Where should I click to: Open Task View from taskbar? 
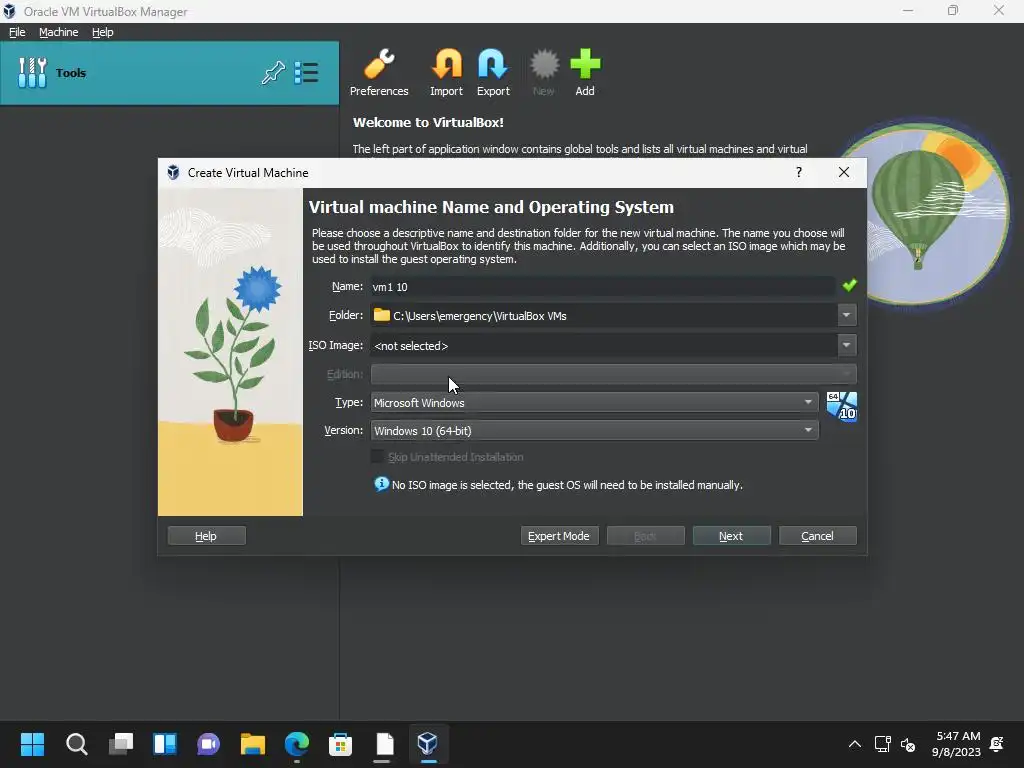pyautogui.click(x=121, y=744)
